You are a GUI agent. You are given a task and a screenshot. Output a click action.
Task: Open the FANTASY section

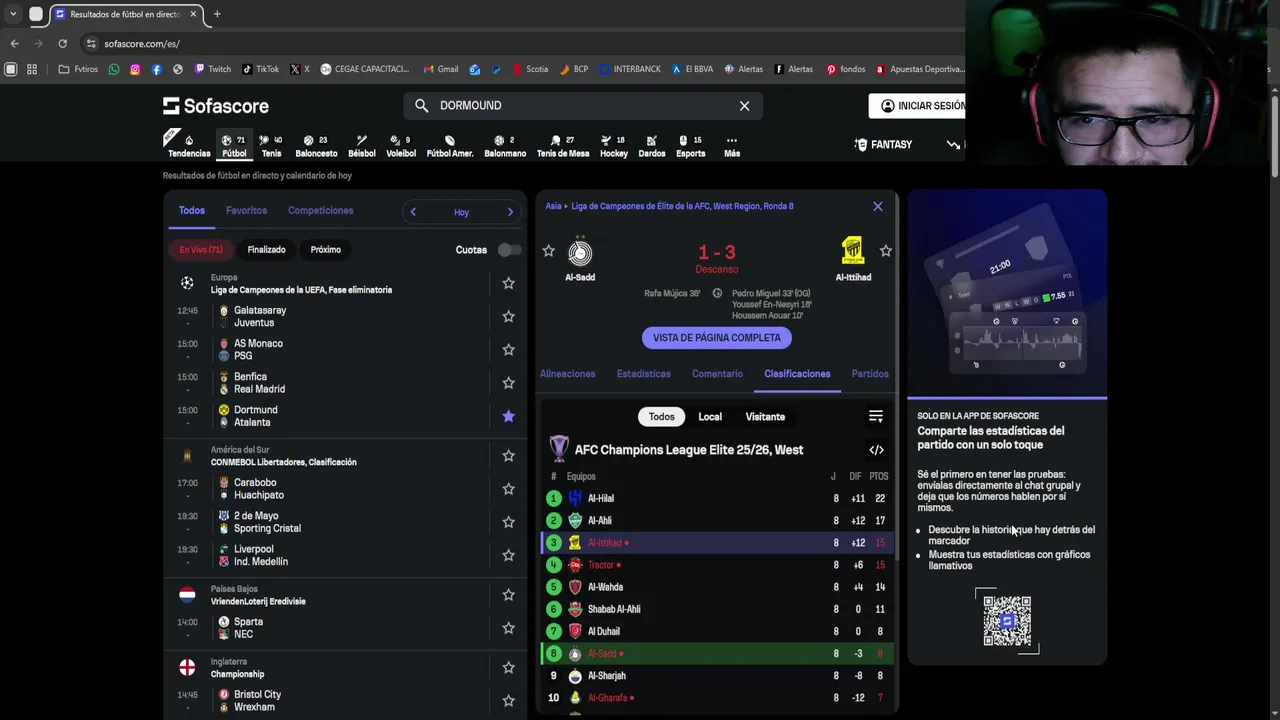tap(883, 145)
